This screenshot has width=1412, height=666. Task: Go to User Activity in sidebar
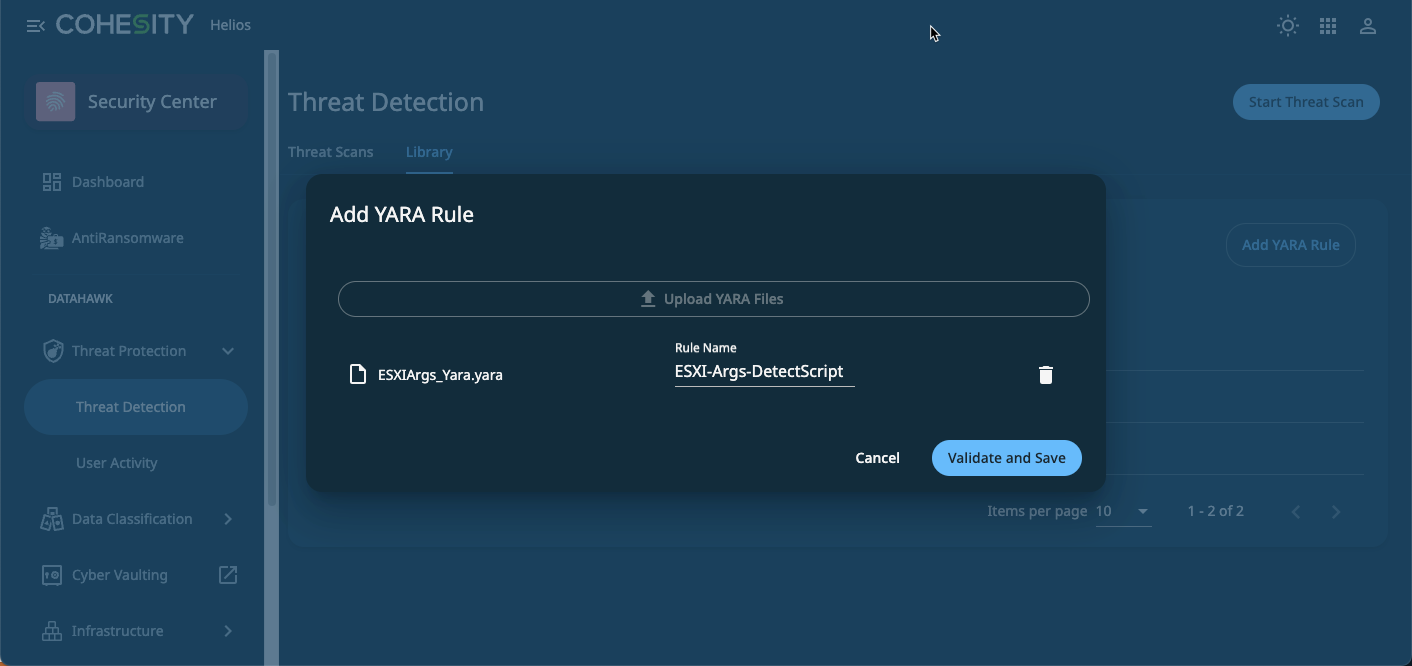tap(117, 463)
